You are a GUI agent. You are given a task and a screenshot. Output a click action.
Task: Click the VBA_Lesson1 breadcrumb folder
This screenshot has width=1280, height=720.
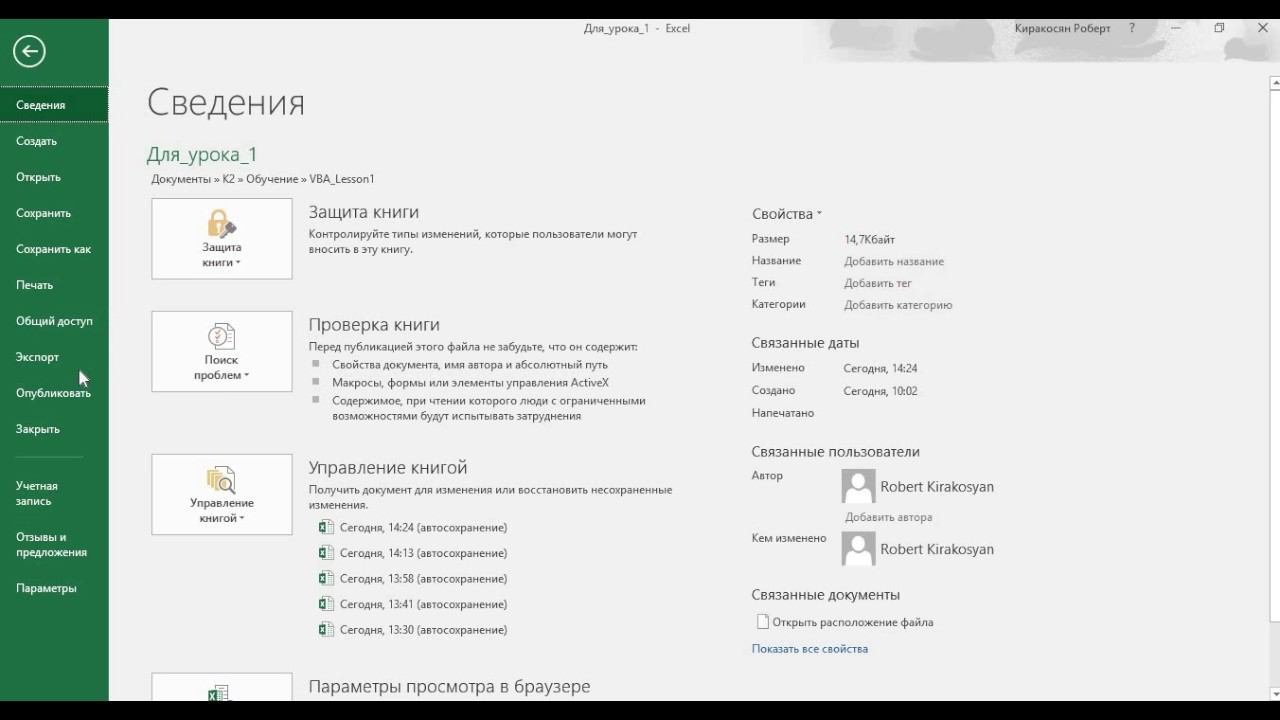[x=342, y=179]
